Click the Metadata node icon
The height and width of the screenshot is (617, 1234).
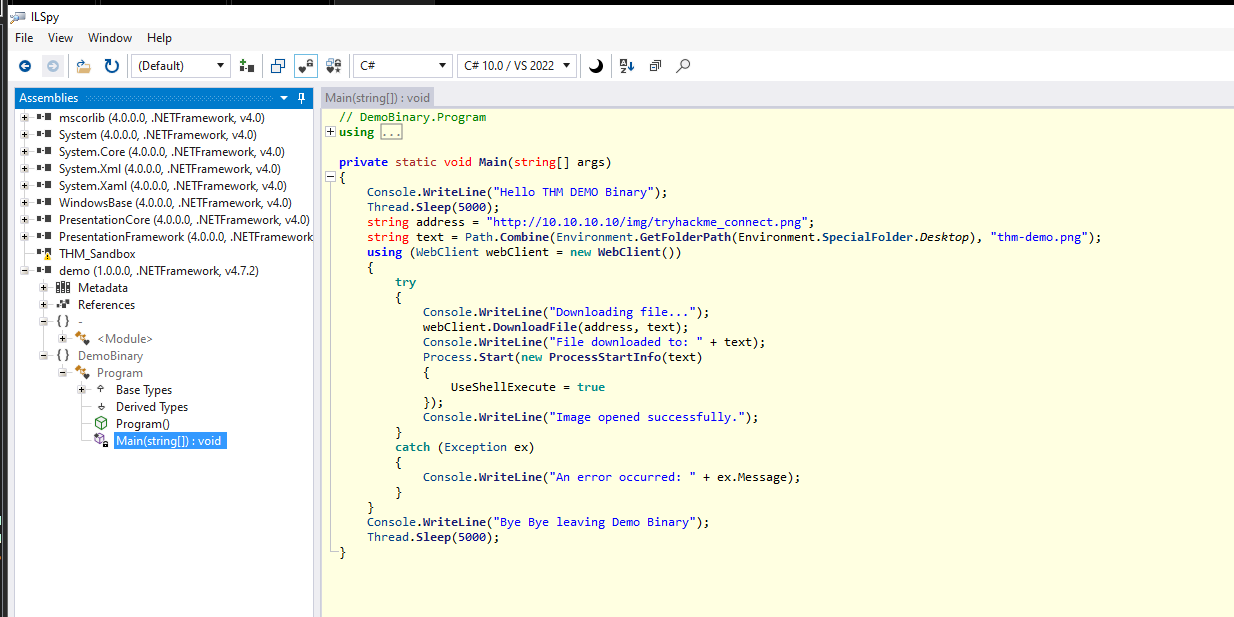(x=64, y=288)
